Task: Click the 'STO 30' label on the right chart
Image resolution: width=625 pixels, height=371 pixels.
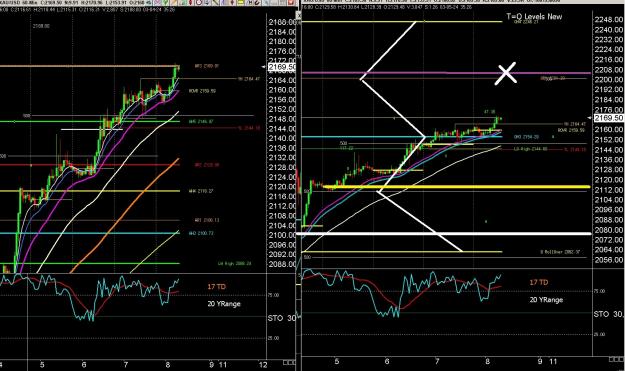Action: [608, 314]
